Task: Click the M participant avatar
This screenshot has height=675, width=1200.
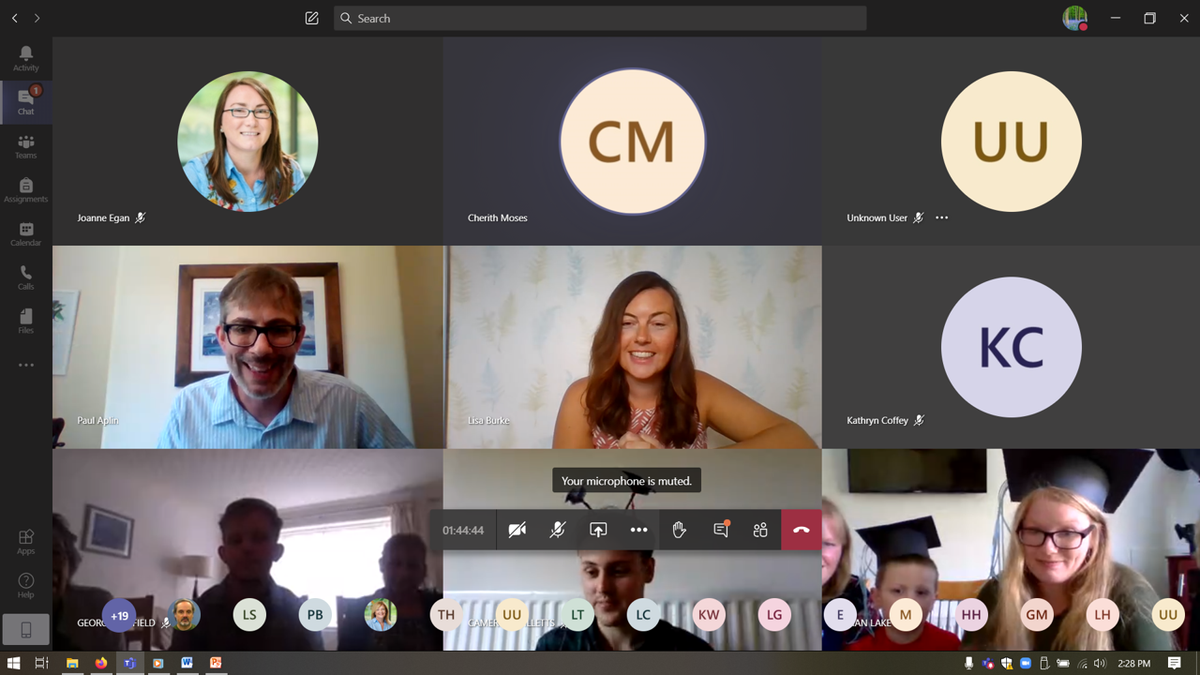Action: (x=905, y=615)
